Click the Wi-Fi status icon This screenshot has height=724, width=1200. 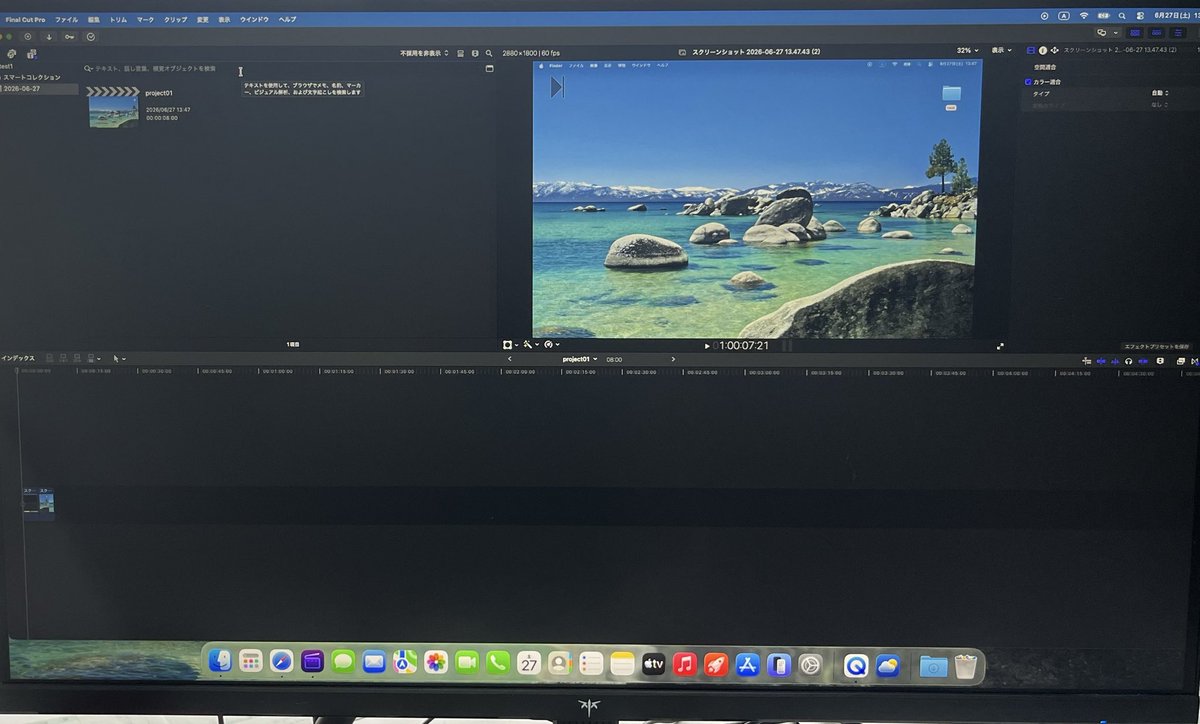(1084, 16)
